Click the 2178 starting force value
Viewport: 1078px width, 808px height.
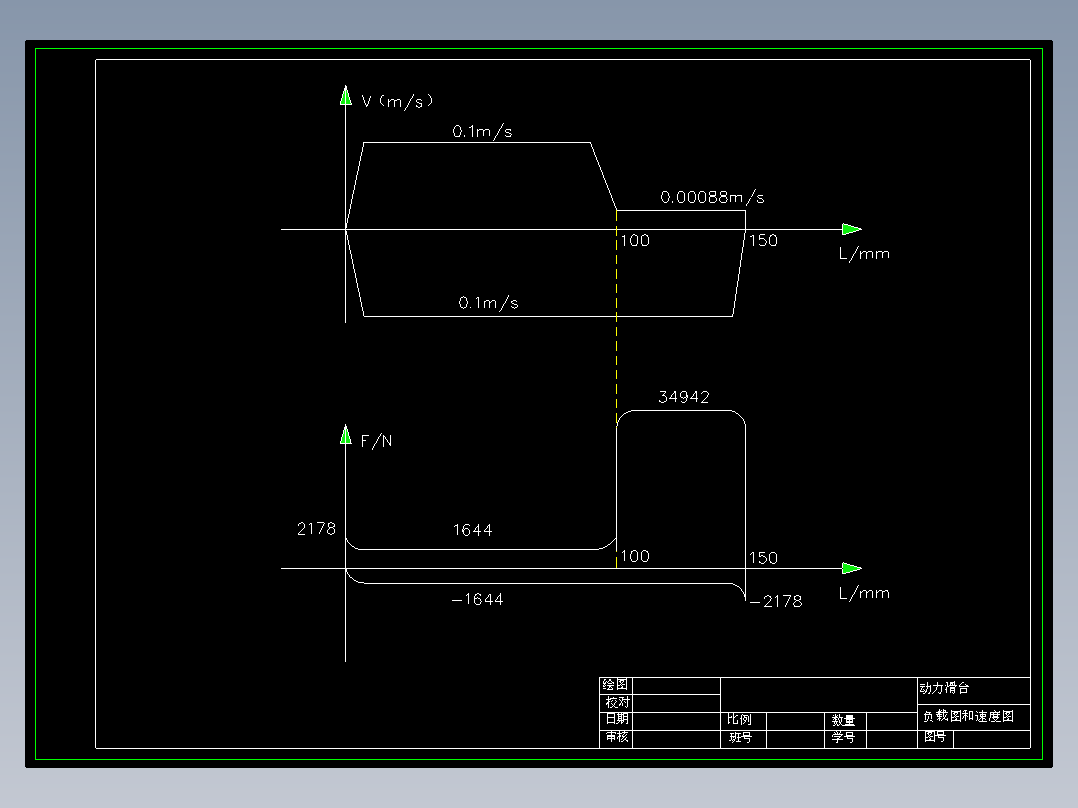[316, 529]
